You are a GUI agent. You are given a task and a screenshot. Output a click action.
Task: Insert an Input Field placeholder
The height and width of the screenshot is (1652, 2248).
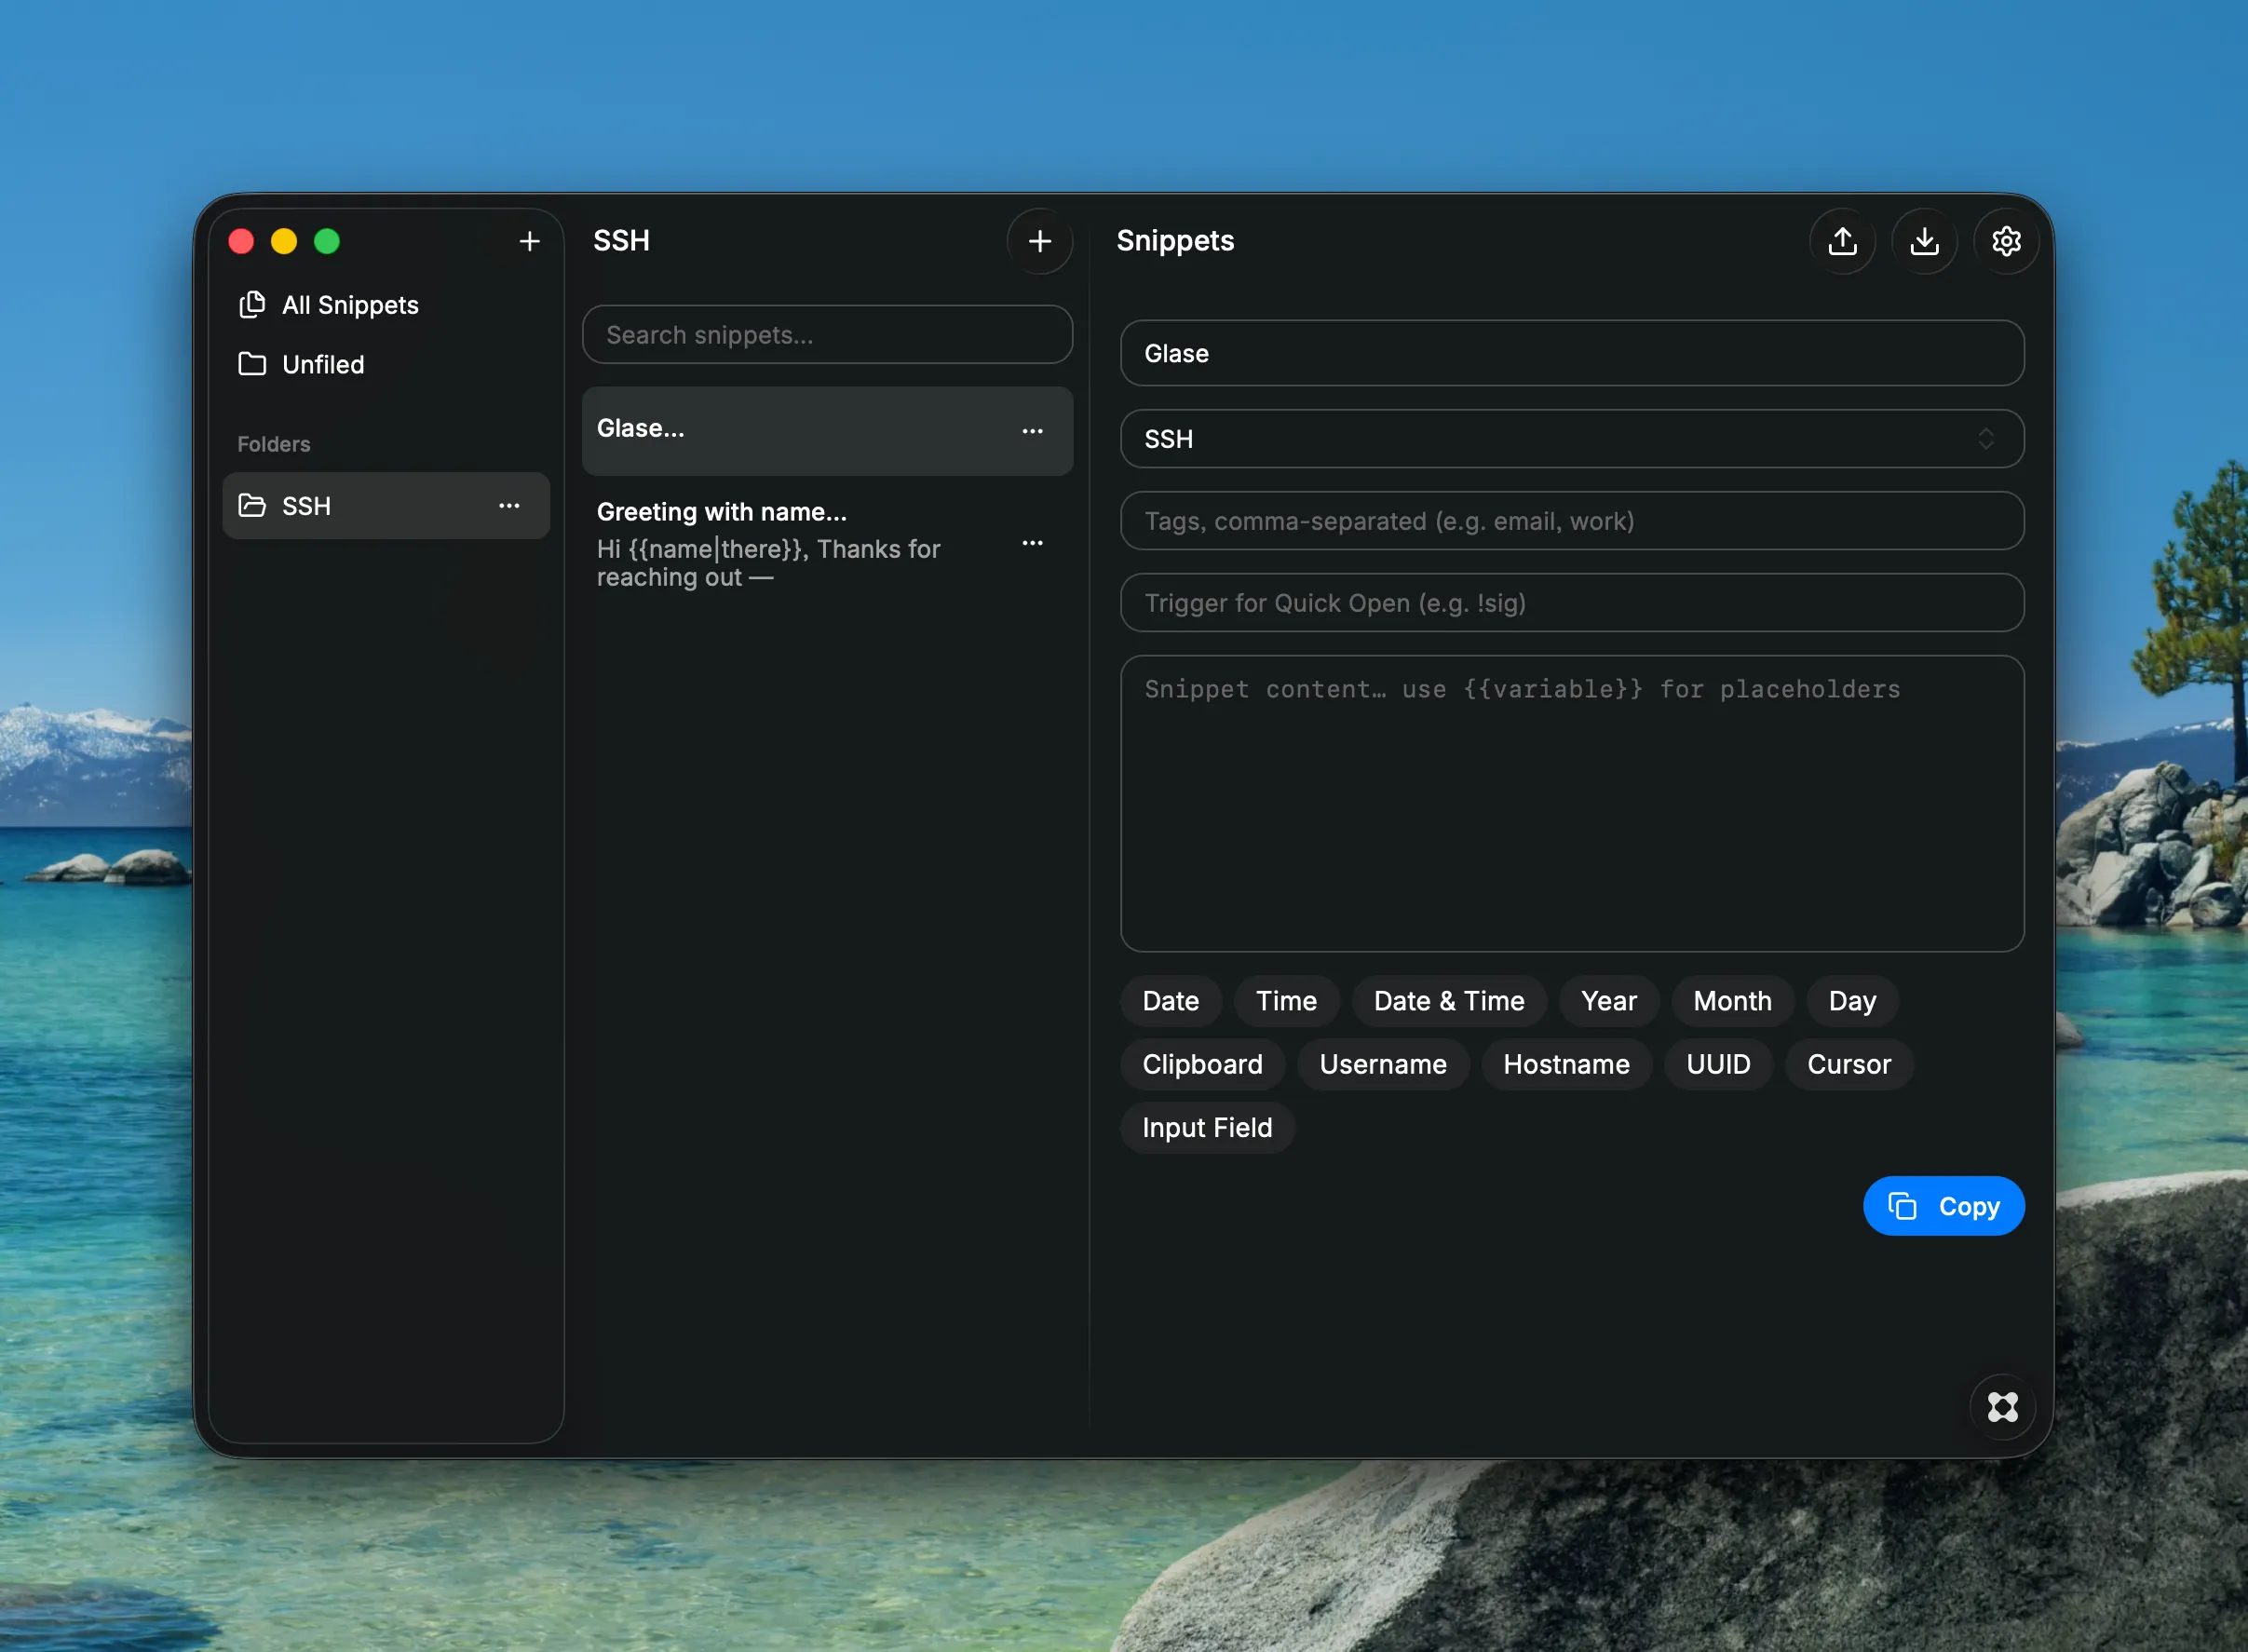[x=1207, y=1128]
